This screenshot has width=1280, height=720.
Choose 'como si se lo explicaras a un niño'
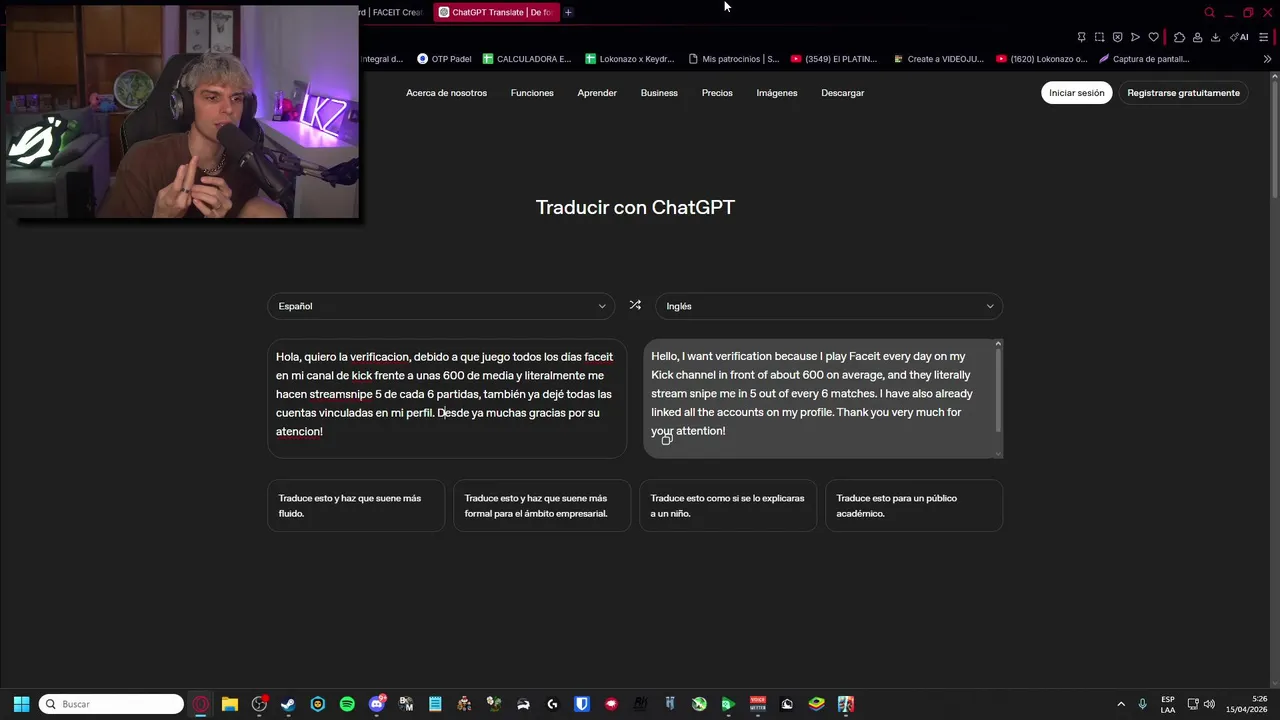(728, 505)
